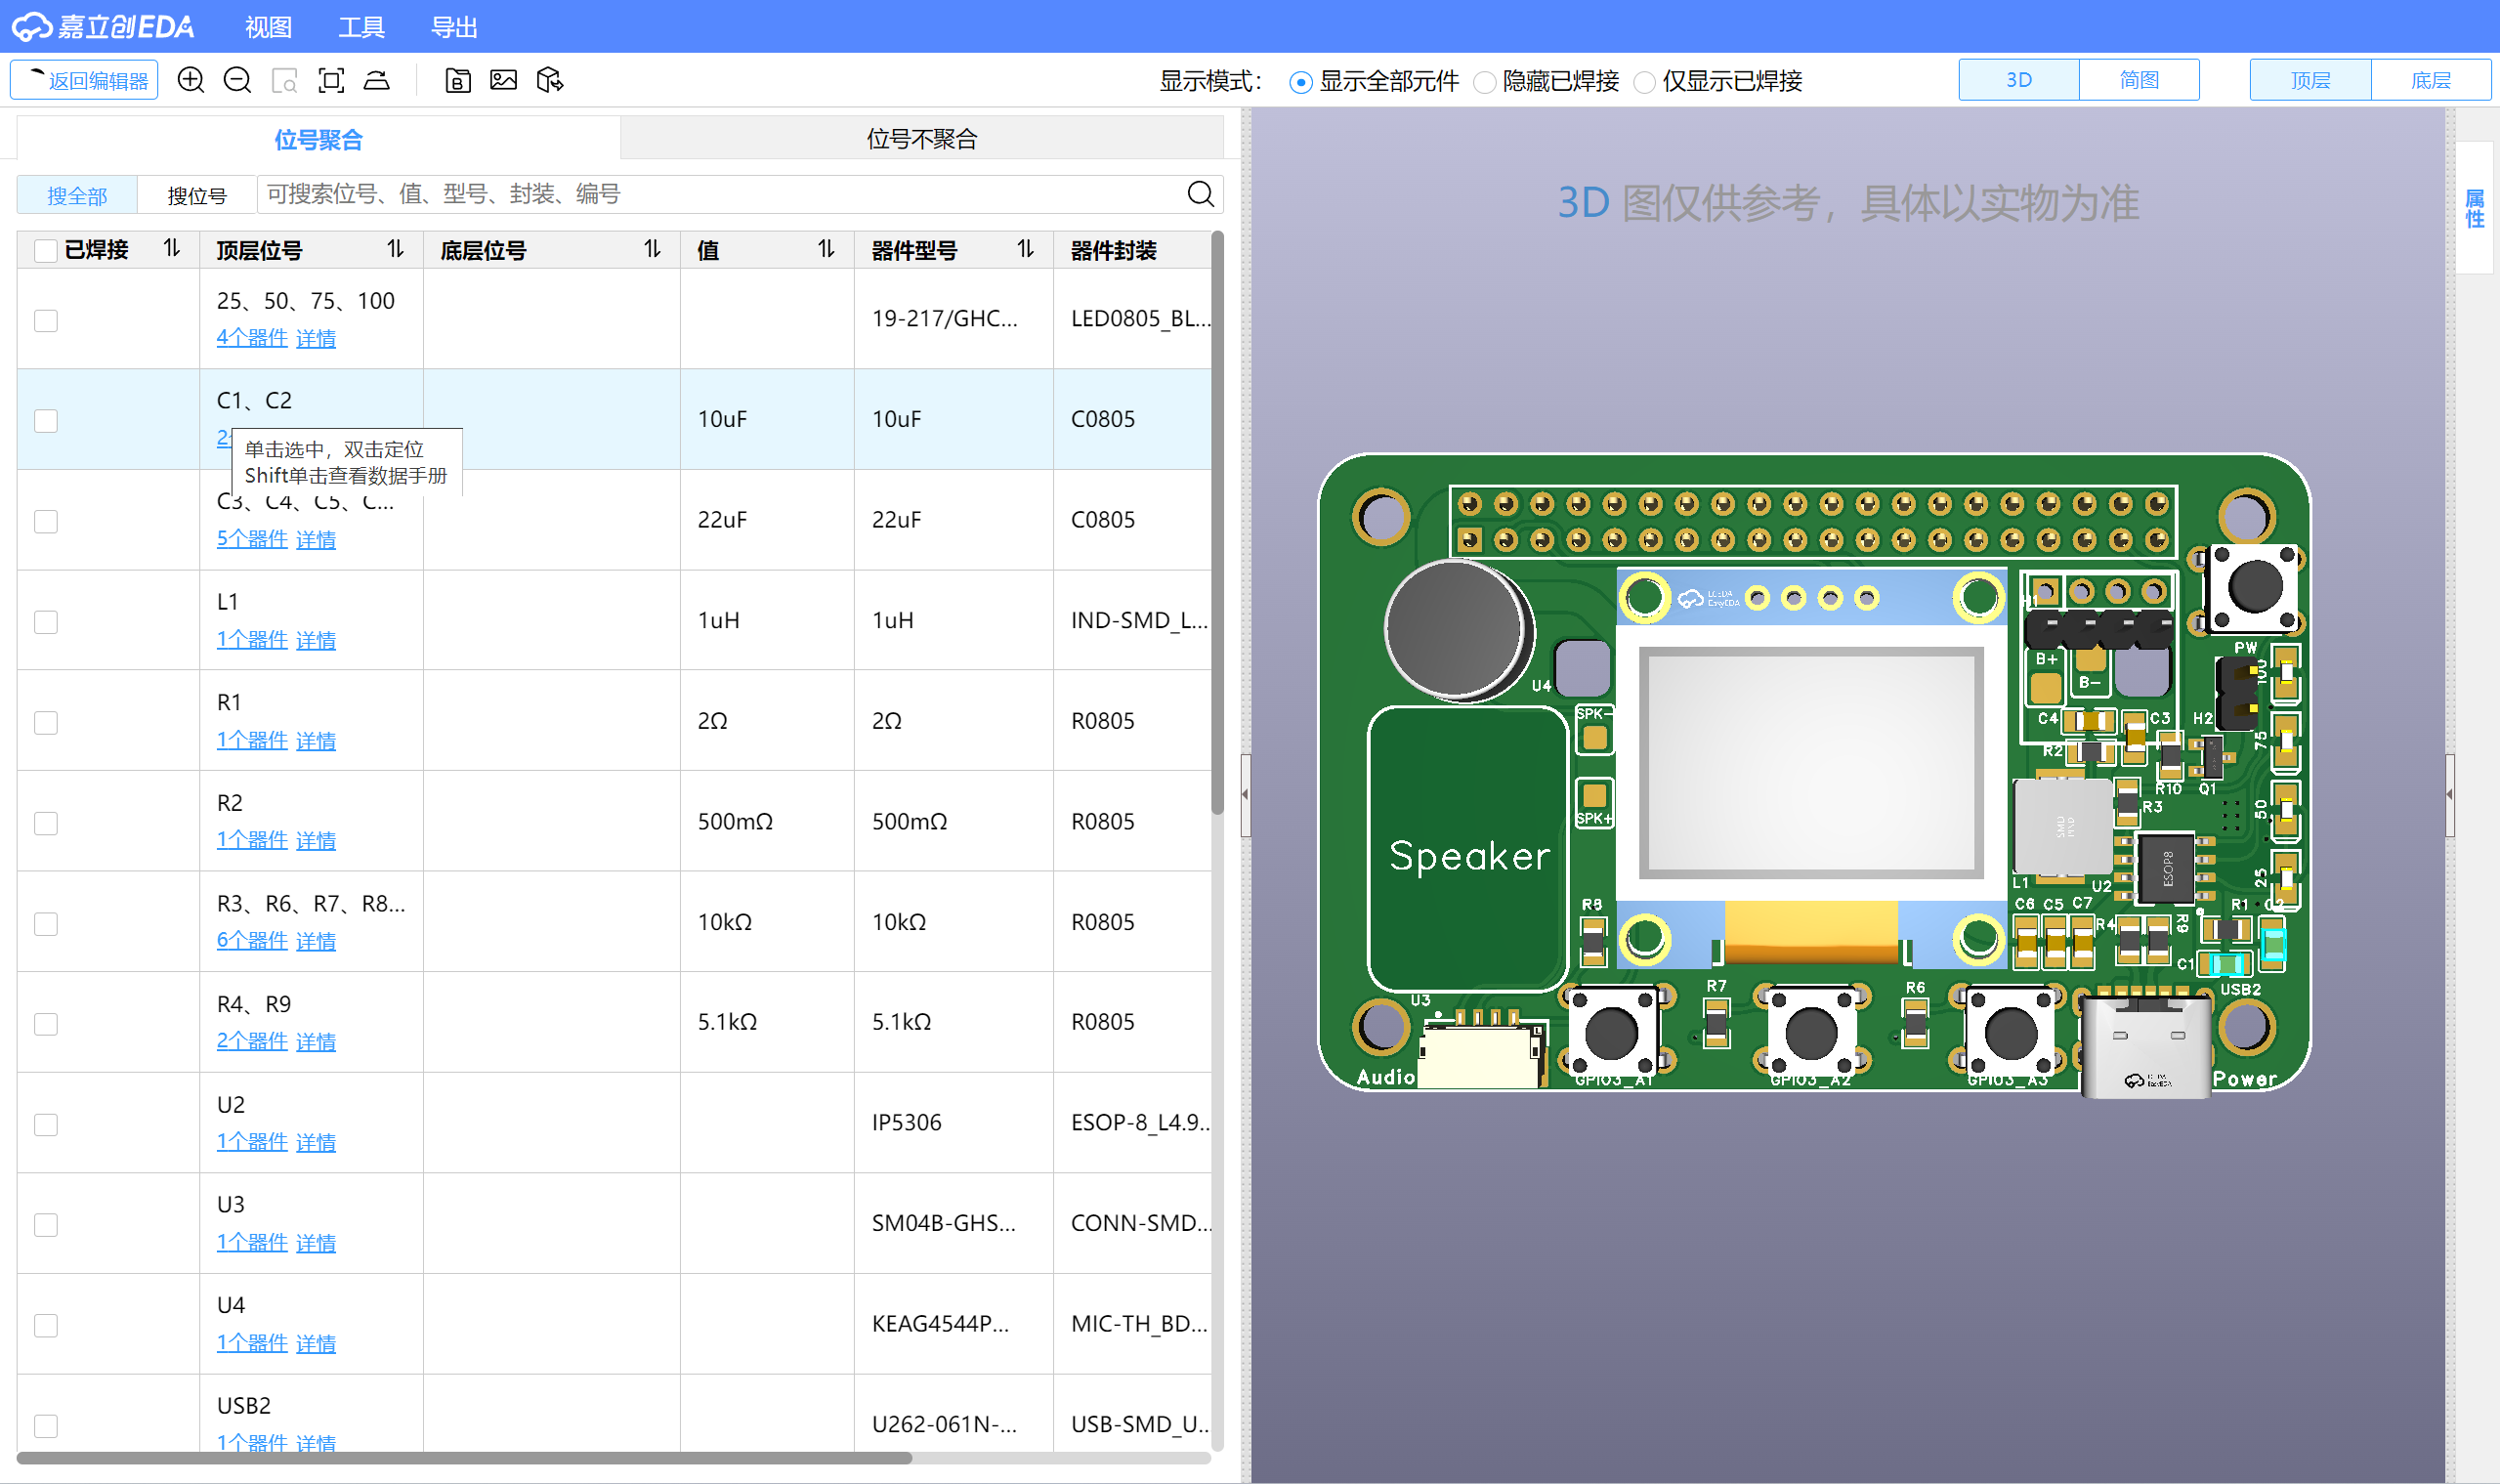Open 2个器件 link for R4、R9 row

tap(252, 1041)
